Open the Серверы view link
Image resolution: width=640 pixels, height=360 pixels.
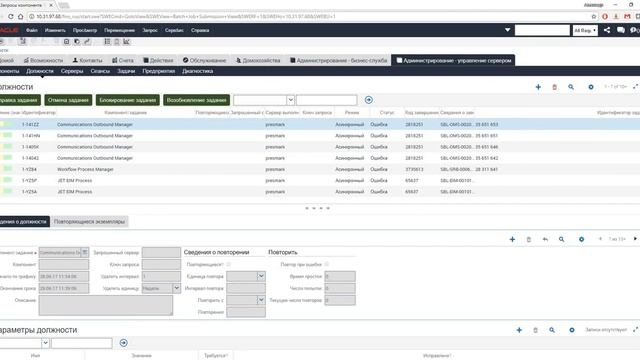pos(72,71)
